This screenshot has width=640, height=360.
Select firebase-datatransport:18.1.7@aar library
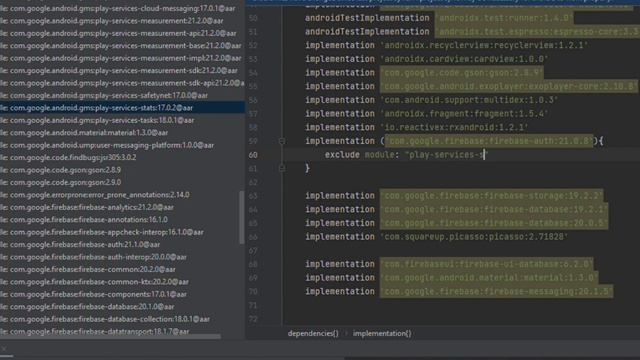coord(122,331)
